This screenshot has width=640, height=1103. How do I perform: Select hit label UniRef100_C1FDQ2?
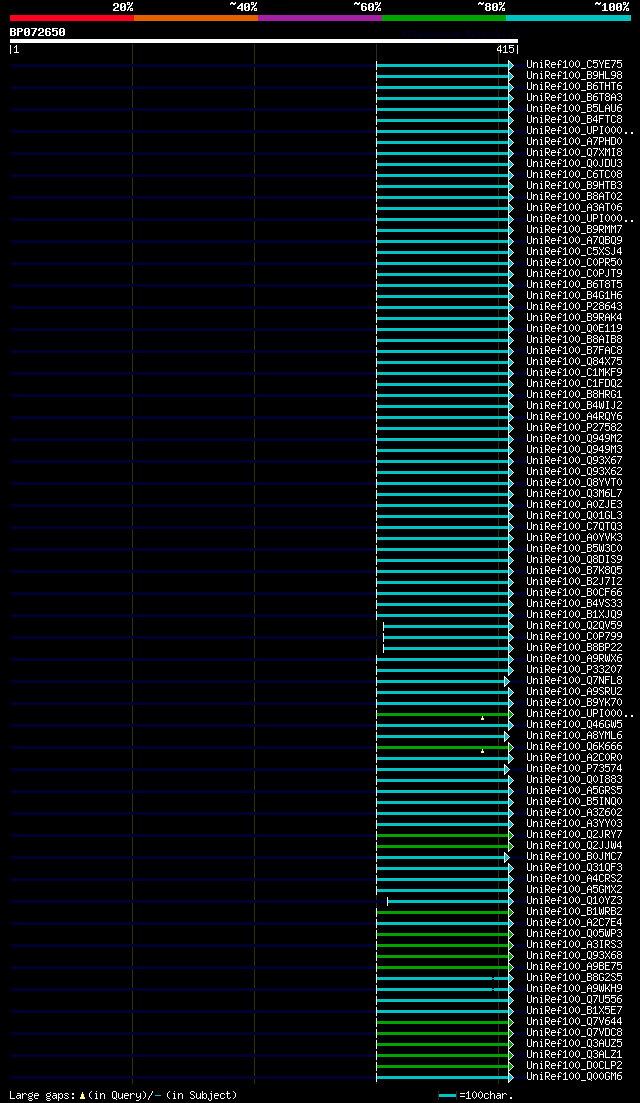[574, 383]
